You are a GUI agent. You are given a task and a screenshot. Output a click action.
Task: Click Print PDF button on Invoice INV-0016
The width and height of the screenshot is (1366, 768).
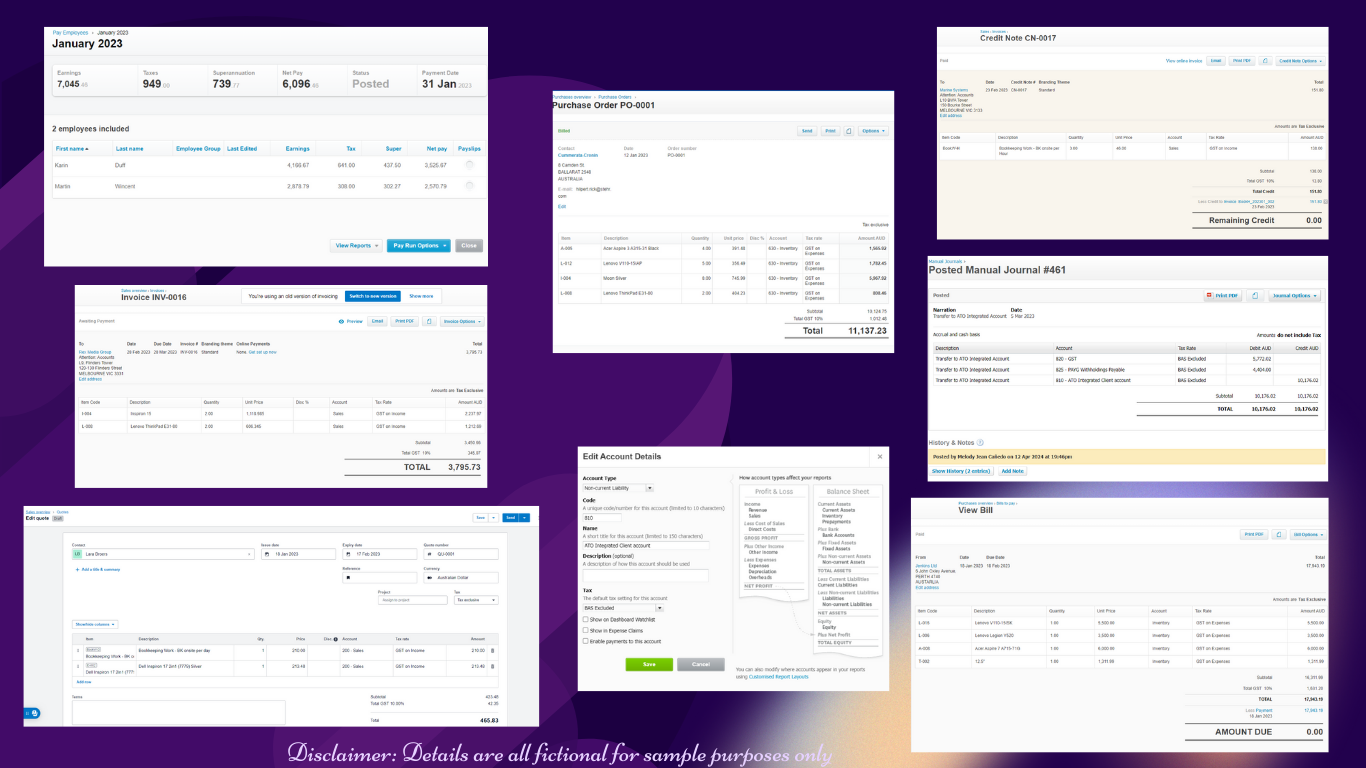[x=404, y=322]
